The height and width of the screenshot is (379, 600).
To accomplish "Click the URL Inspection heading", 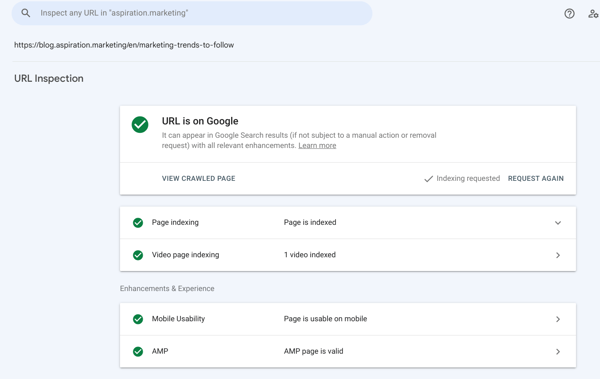I will coord(49,78).
